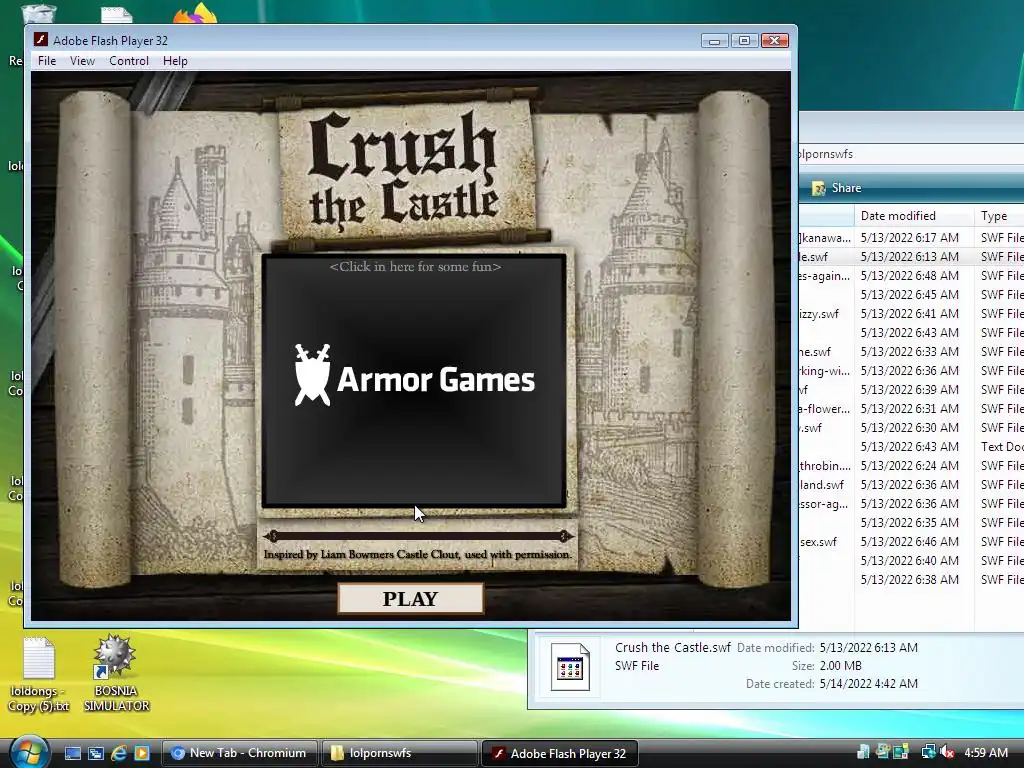Click the 'Click in here for some fun' text
Image resolution: width=1024 pixels, height=768 pixels.
click(x=415, y=266)
